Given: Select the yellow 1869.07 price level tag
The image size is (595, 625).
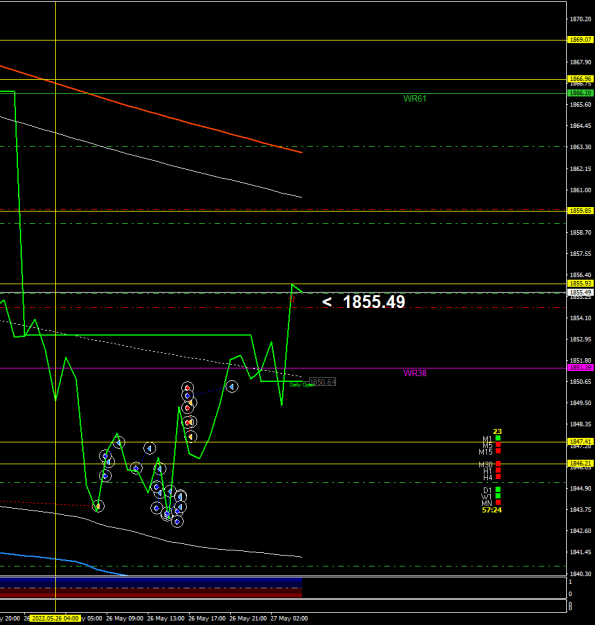Looking at the screenshot, I should click(580, 39).
